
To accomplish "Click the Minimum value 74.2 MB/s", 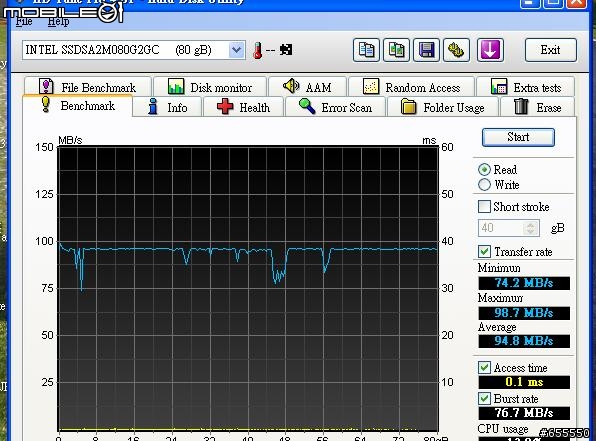I will [x=524, y=283].
